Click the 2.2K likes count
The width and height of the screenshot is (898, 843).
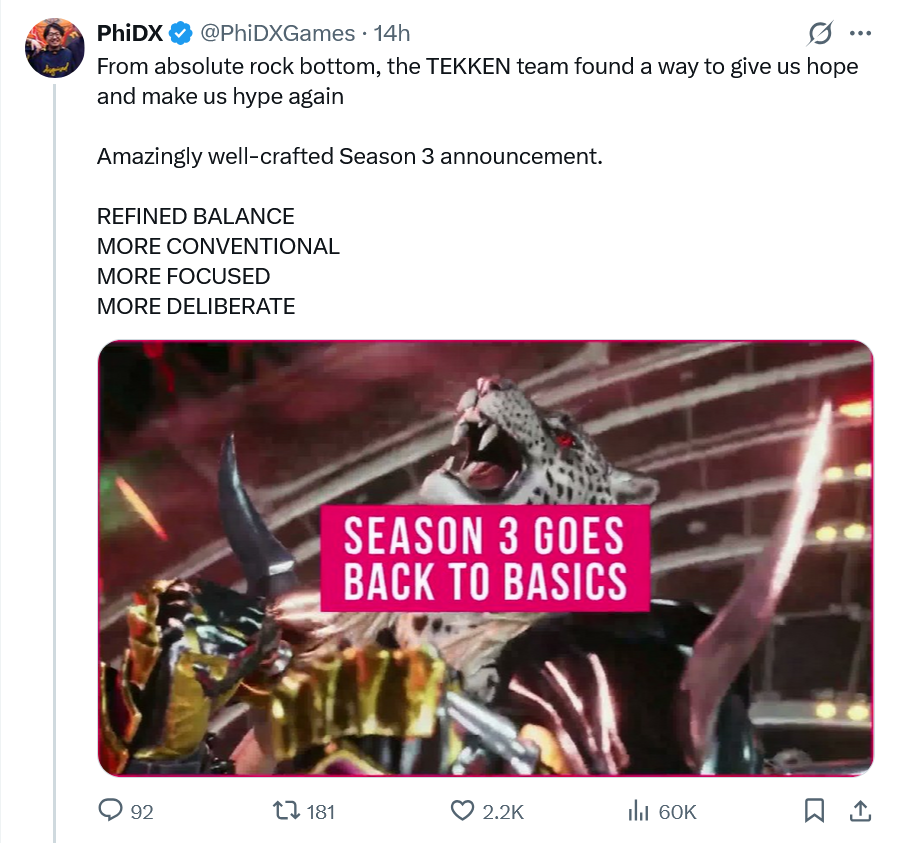click(x=503, y=812)
